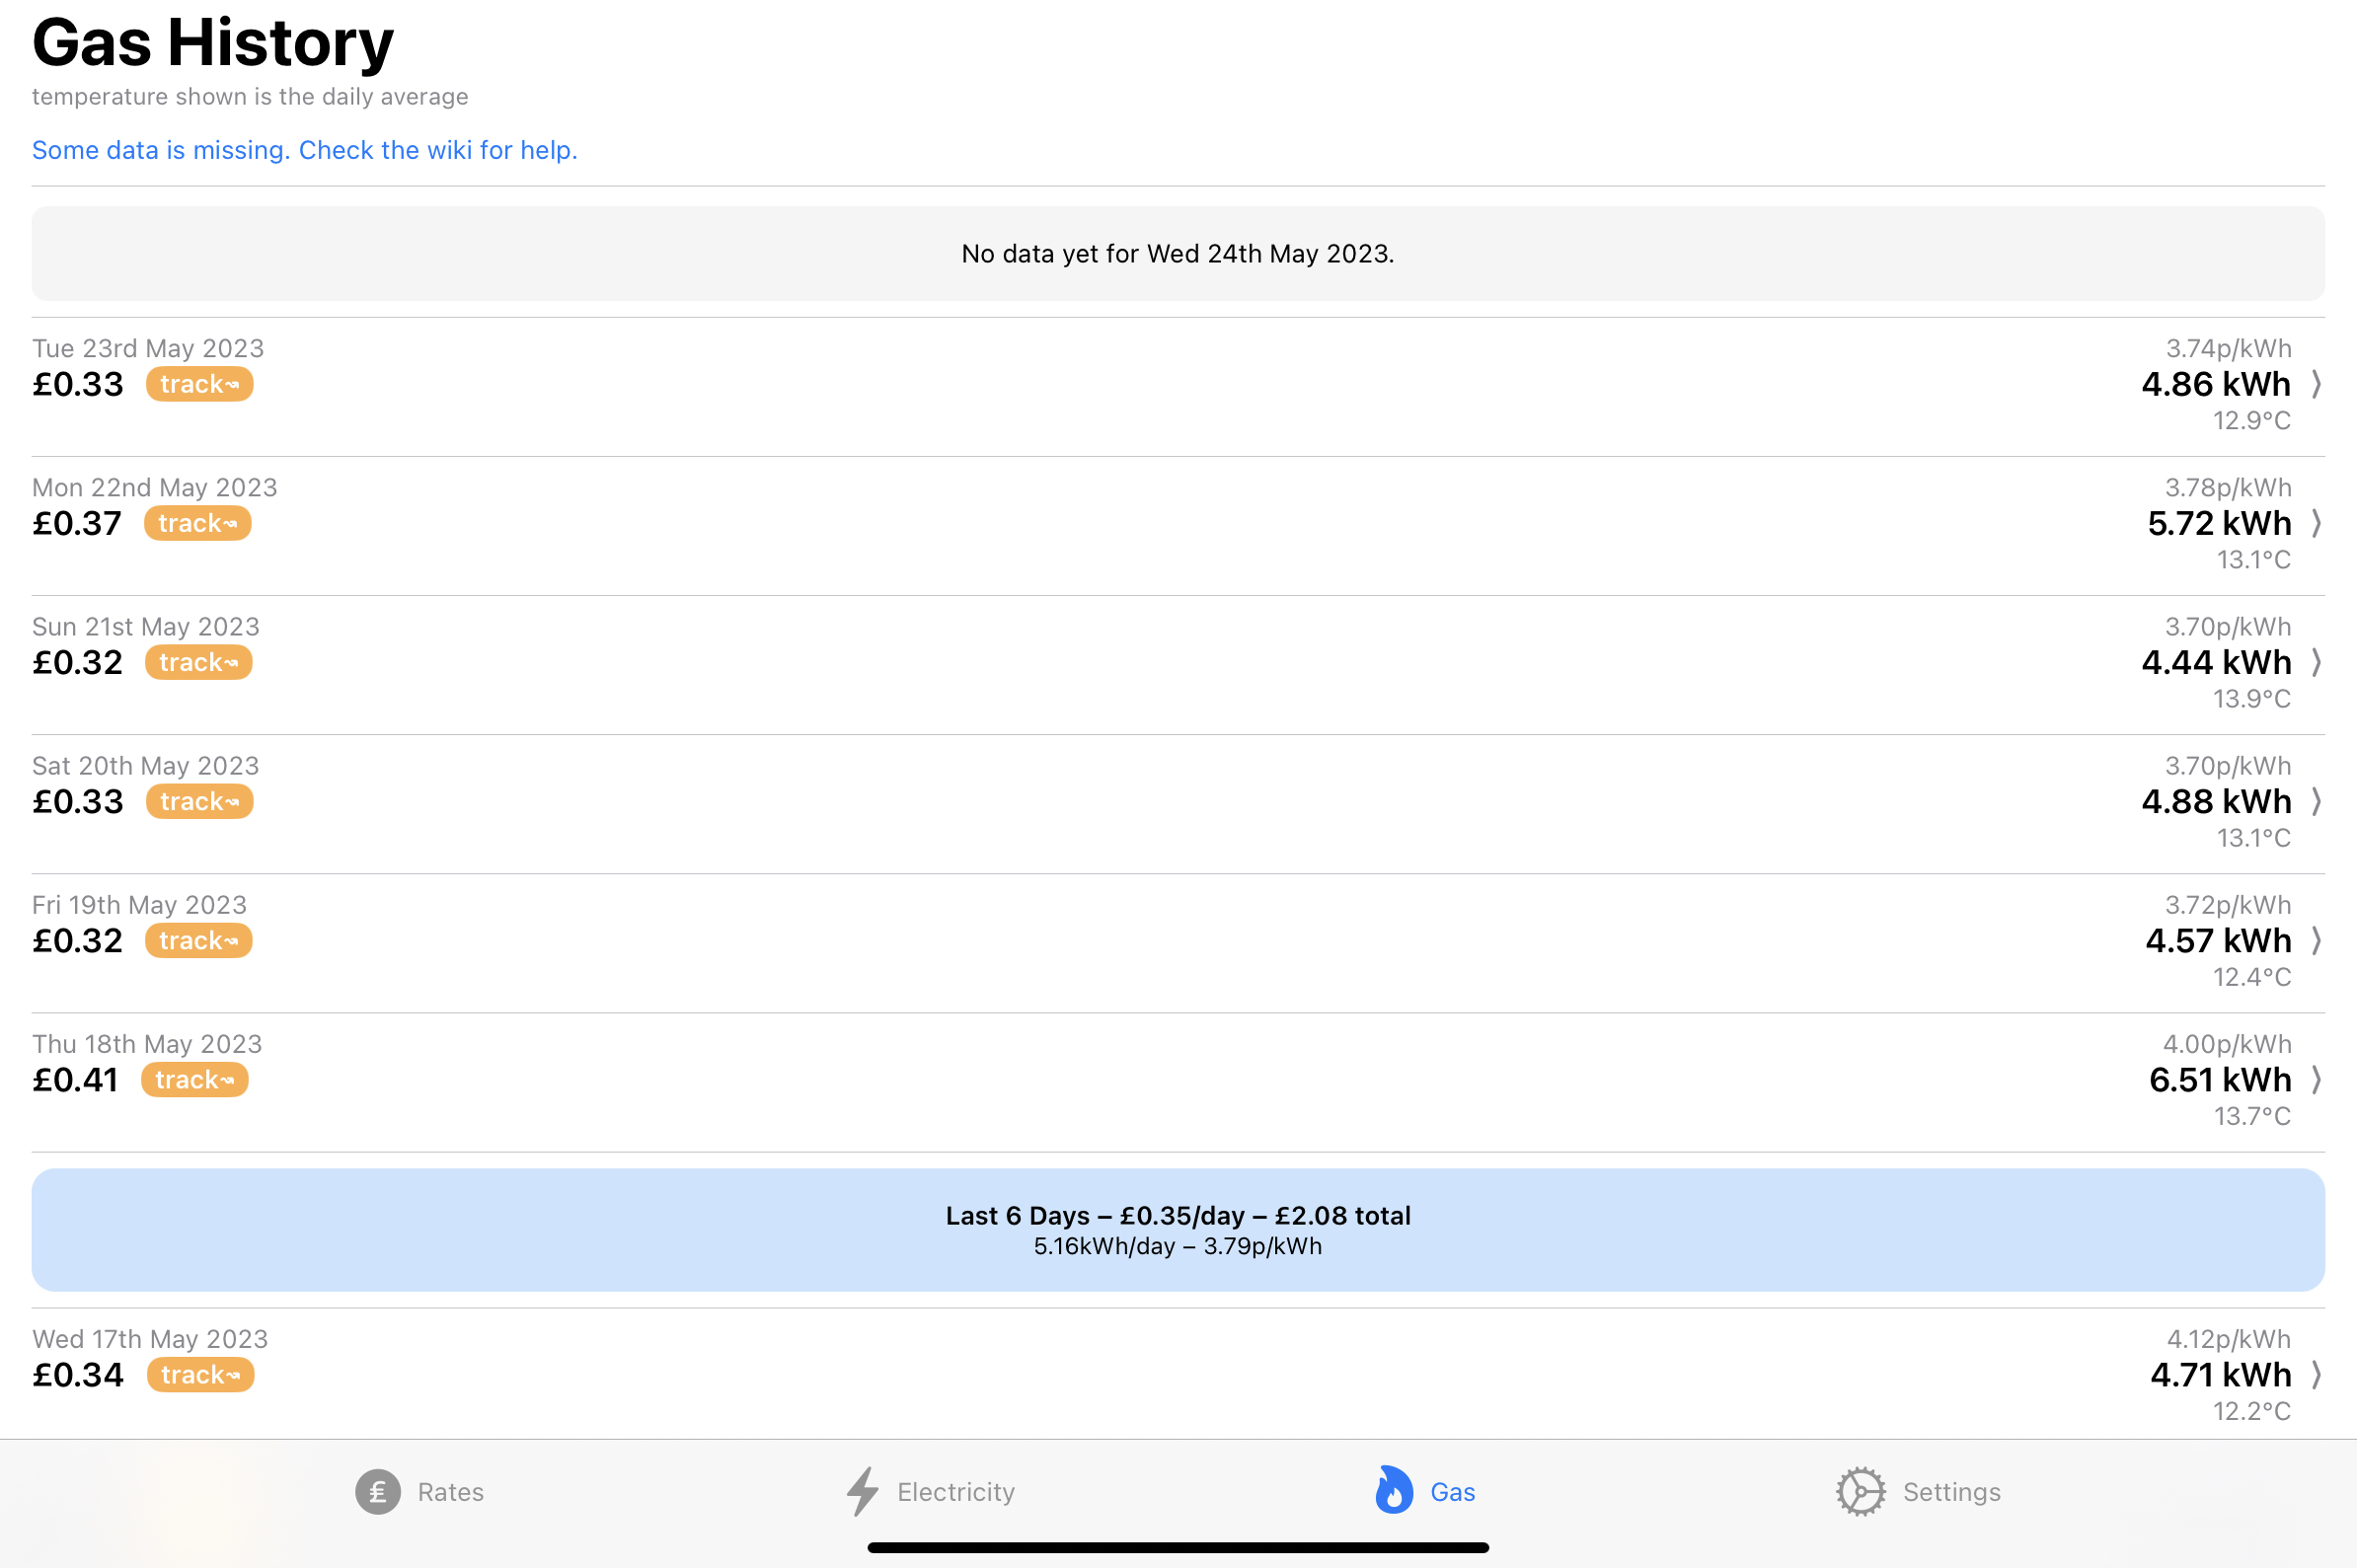Expand Tue 23rd May row chevron
Screen dimensions: 2357x1568
[x=2316, y=384]
